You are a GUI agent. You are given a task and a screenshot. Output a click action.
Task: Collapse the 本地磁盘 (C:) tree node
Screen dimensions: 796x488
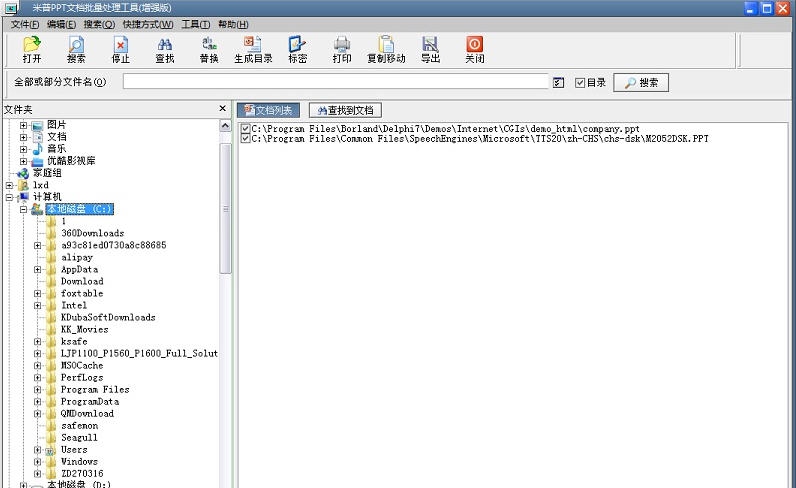[x=24, y=209]
